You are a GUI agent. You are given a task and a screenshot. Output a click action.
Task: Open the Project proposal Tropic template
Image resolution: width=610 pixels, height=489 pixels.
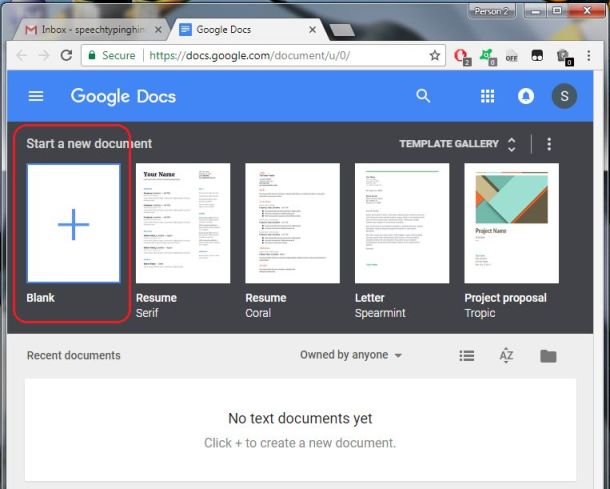tap(512, 223)
